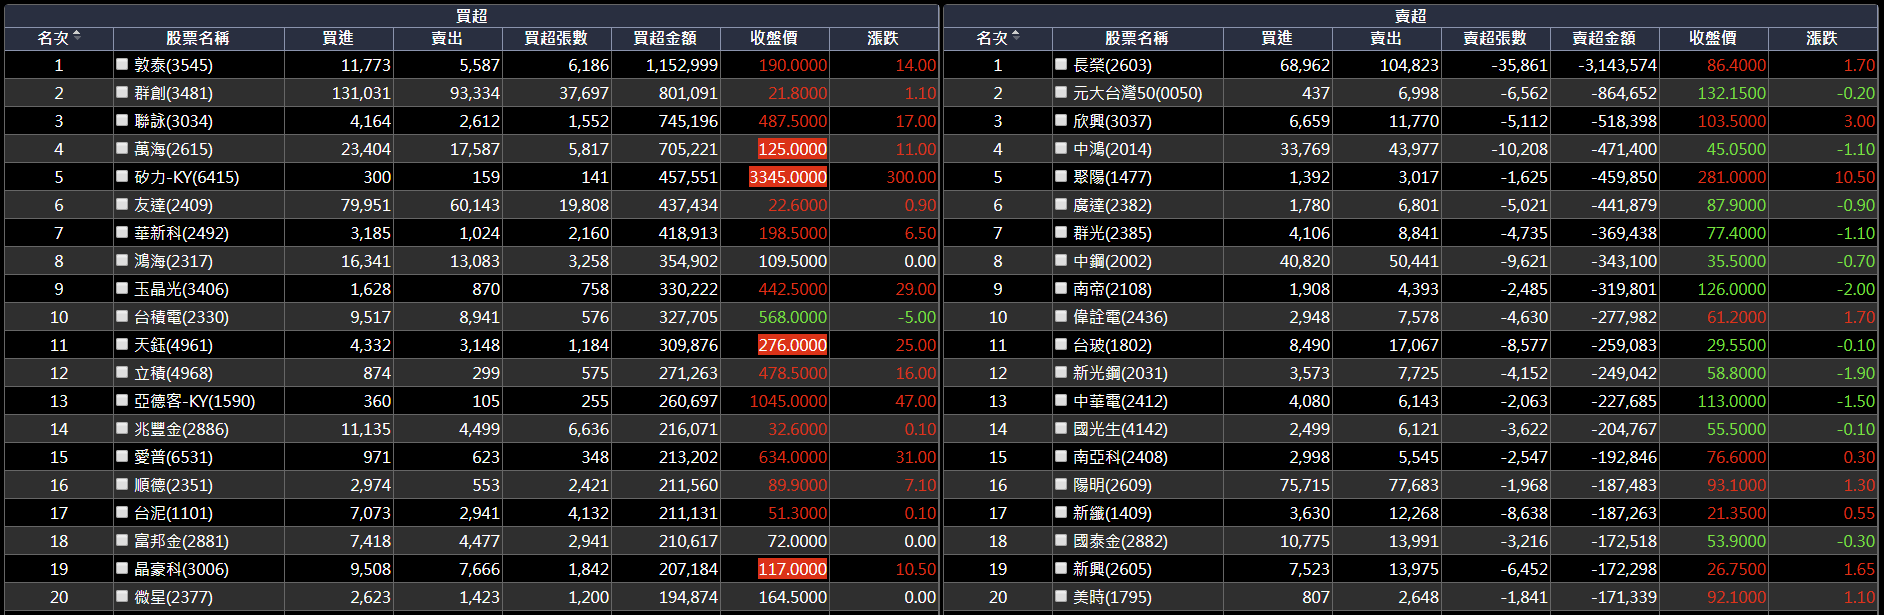Click 漲跌 header in 買超 table

coord(883,38)
